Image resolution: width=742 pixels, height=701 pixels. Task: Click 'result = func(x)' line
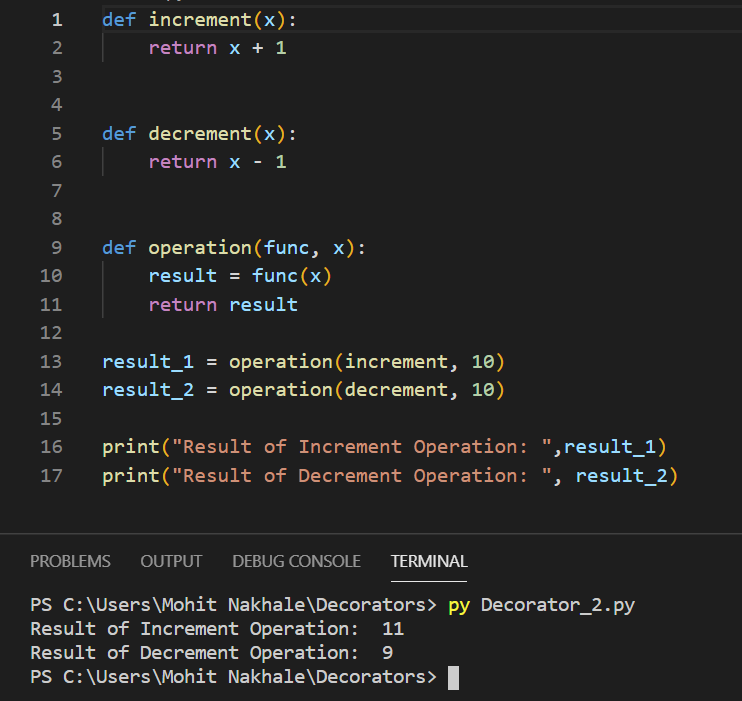(x=240, y=276)
